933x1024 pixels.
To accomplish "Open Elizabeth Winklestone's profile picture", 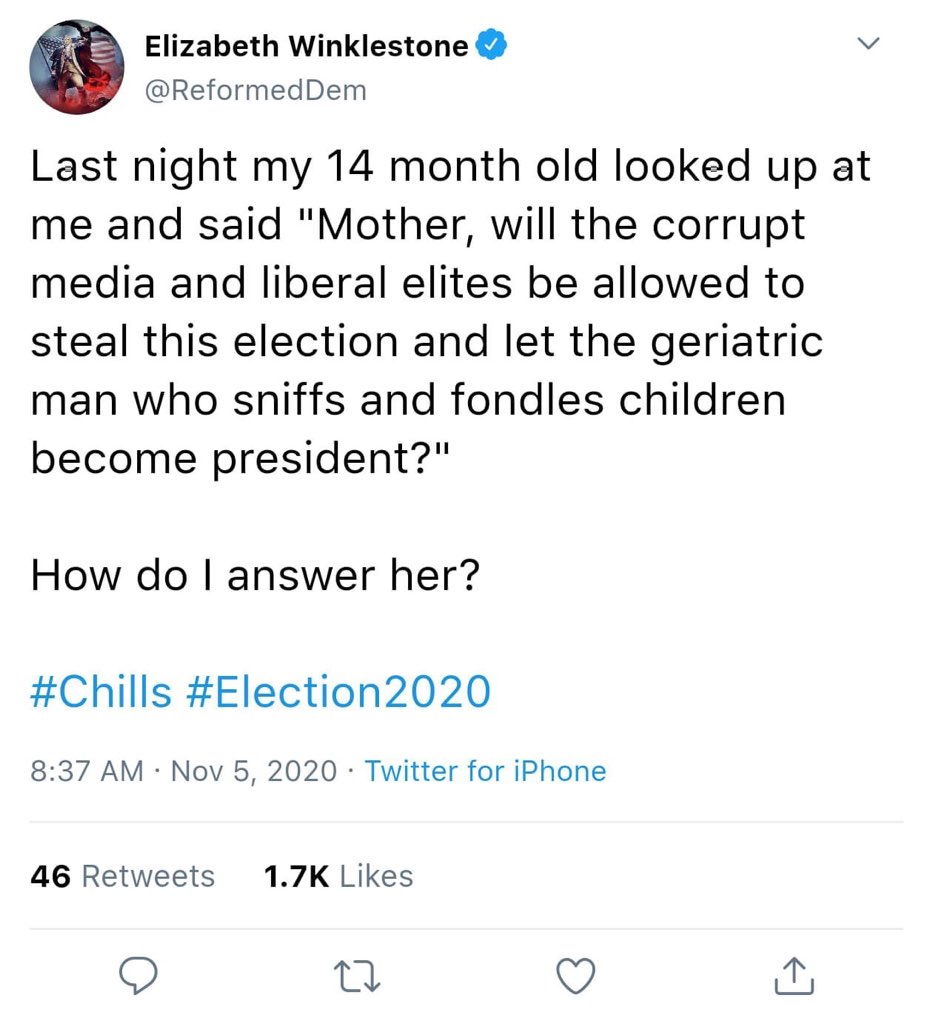I will [77, 67].
